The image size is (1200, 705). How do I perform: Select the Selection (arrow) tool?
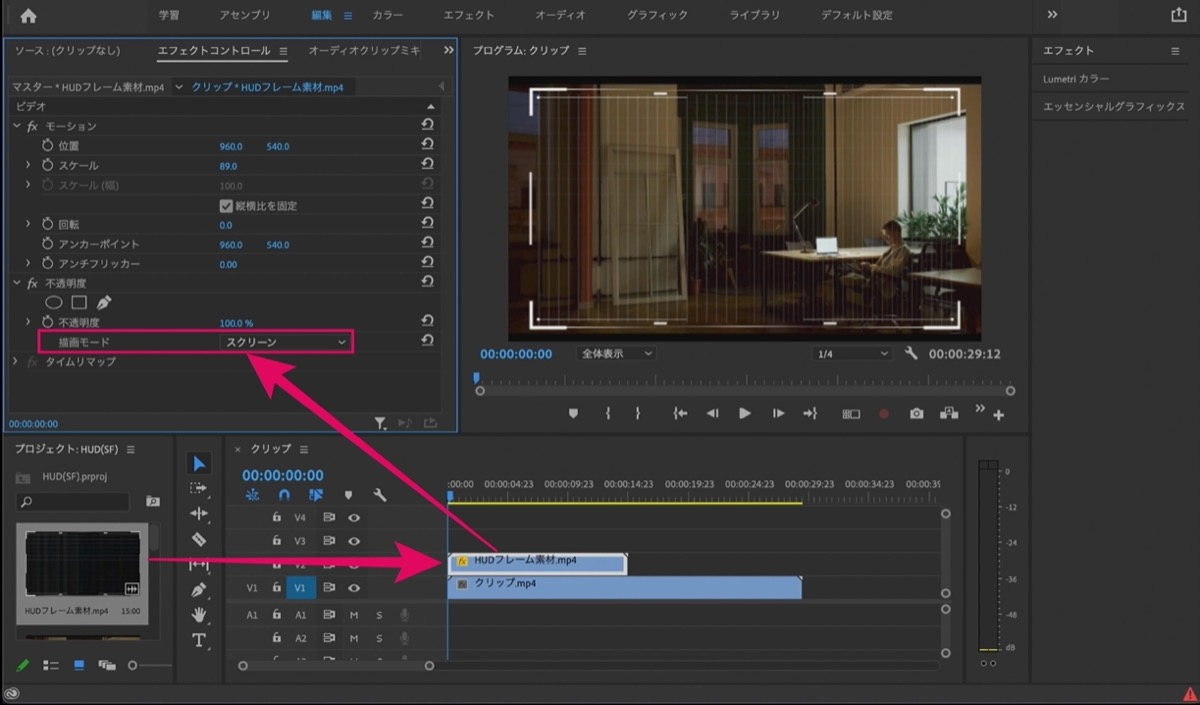point(199,463)
